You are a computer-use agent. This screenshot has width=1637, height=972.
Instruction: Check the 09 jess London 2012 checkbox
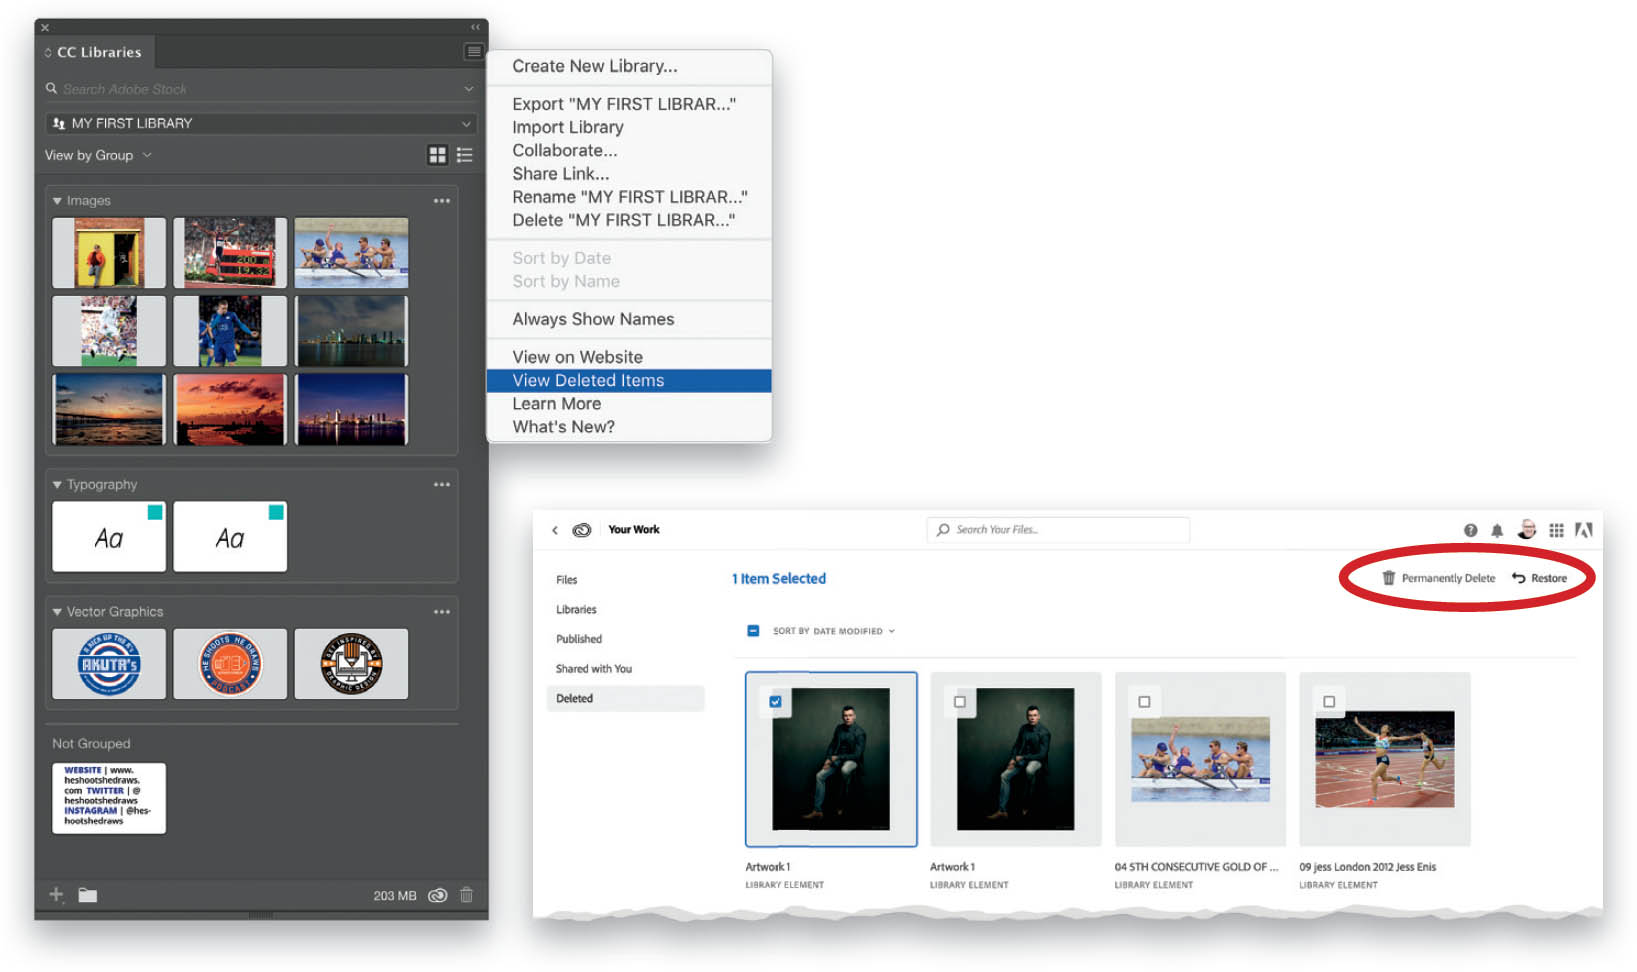tap(1329, 702)
